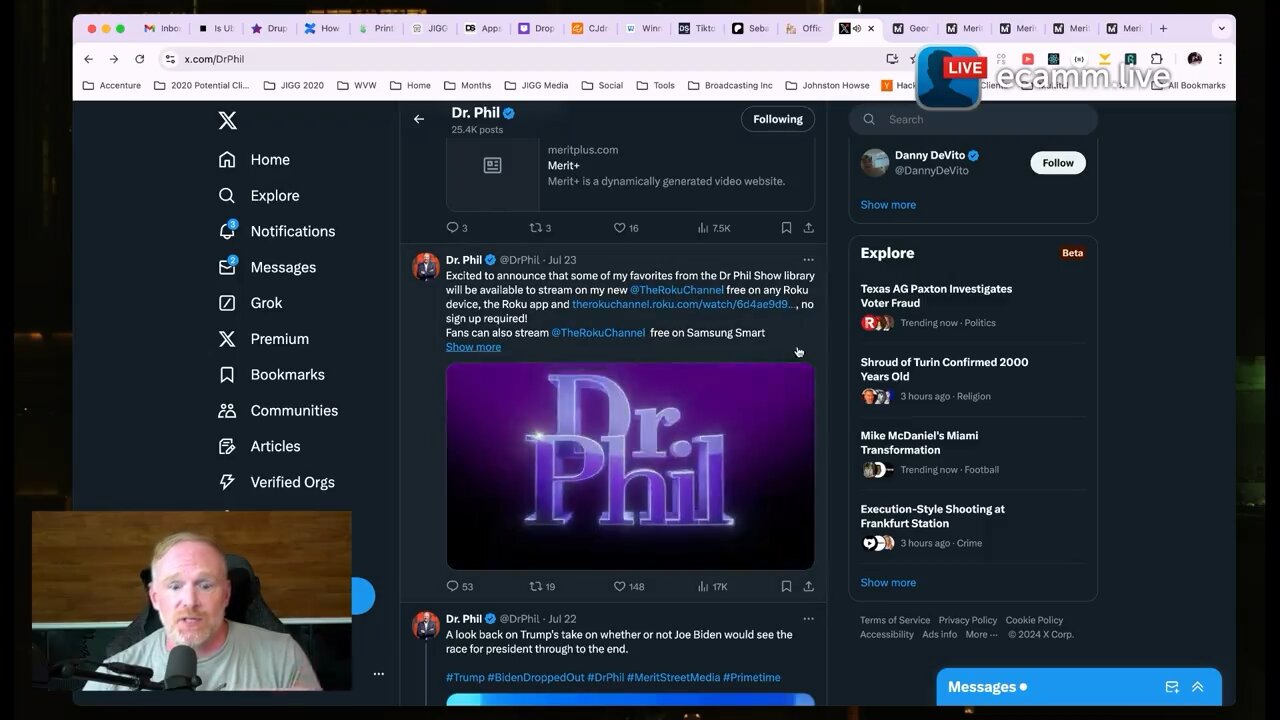Open the Terms of Service link
This screenshot has width=1280, height=720.
pos(895,620)
